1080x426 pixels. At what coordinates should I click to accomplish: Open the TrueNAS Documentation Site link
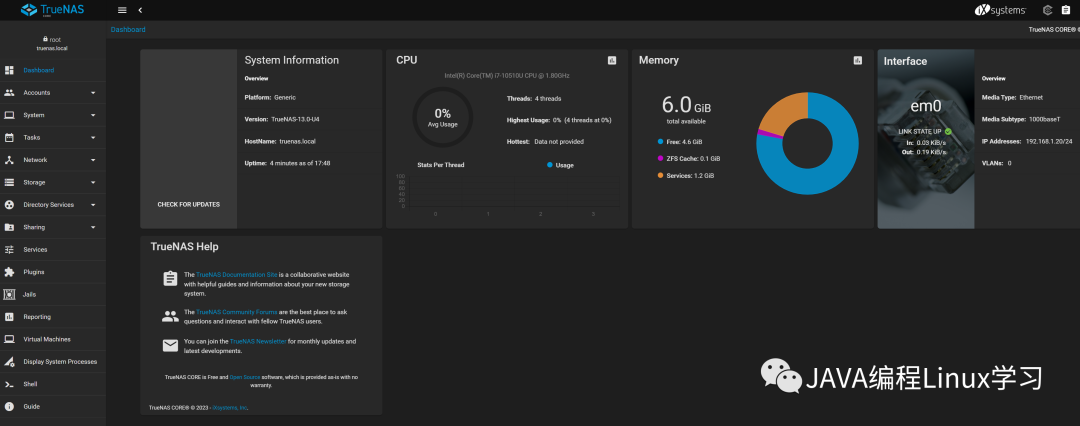[x=237, y=274]
